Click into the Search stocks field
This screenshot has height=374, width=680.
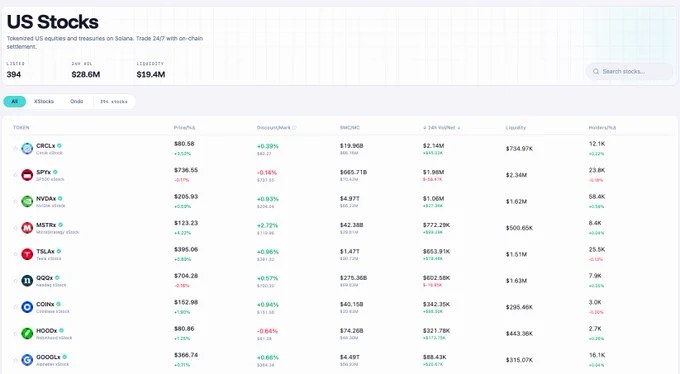pos(629,71)
